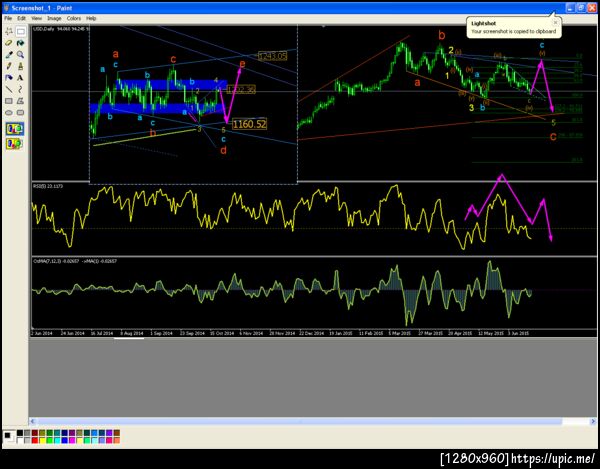Viewport: 600px width, 469px height.
Task: Open the Edit menu
Action: 21,18
